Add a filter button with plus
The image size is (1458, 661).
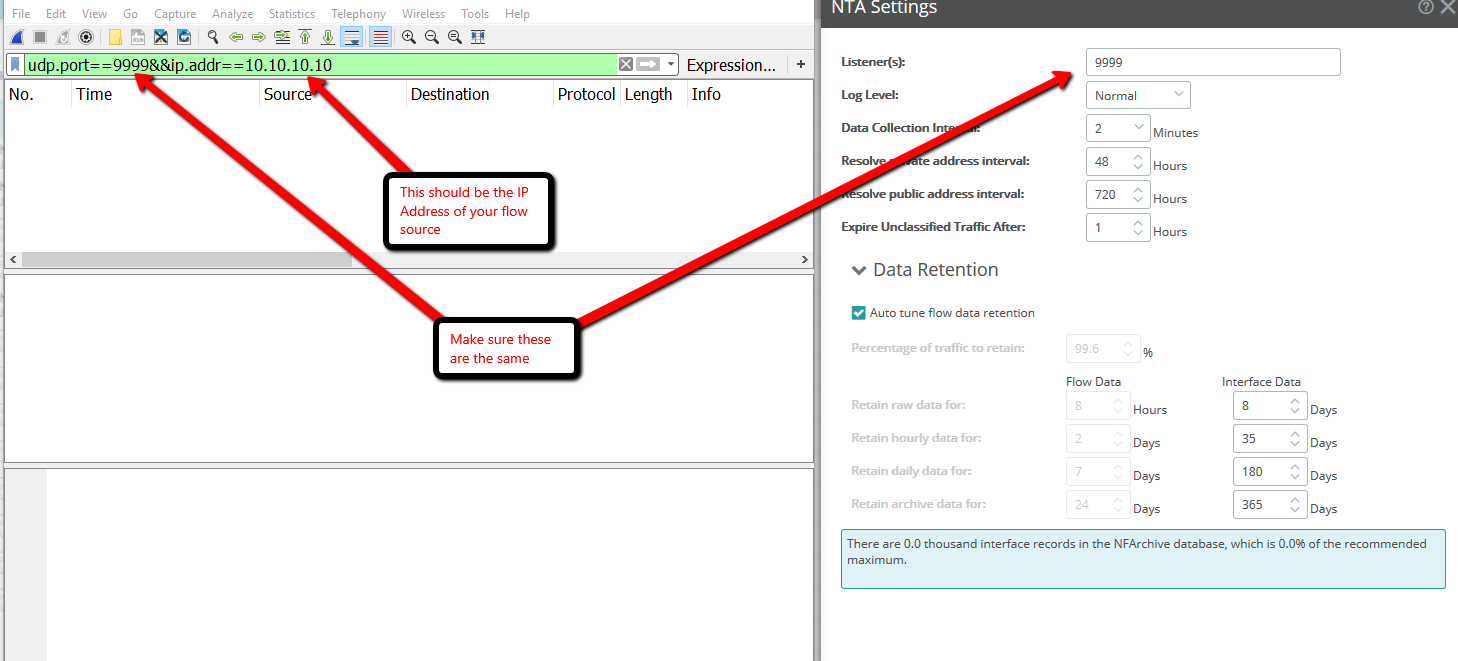(800, 65)
